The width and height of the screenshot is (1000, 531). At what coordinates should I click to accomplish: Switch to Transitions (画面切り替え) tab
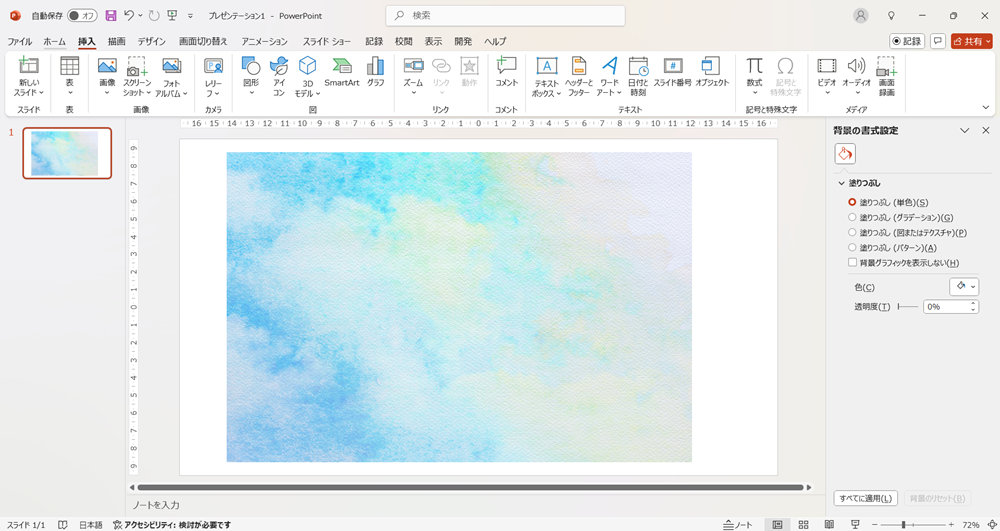coord(203,41)
